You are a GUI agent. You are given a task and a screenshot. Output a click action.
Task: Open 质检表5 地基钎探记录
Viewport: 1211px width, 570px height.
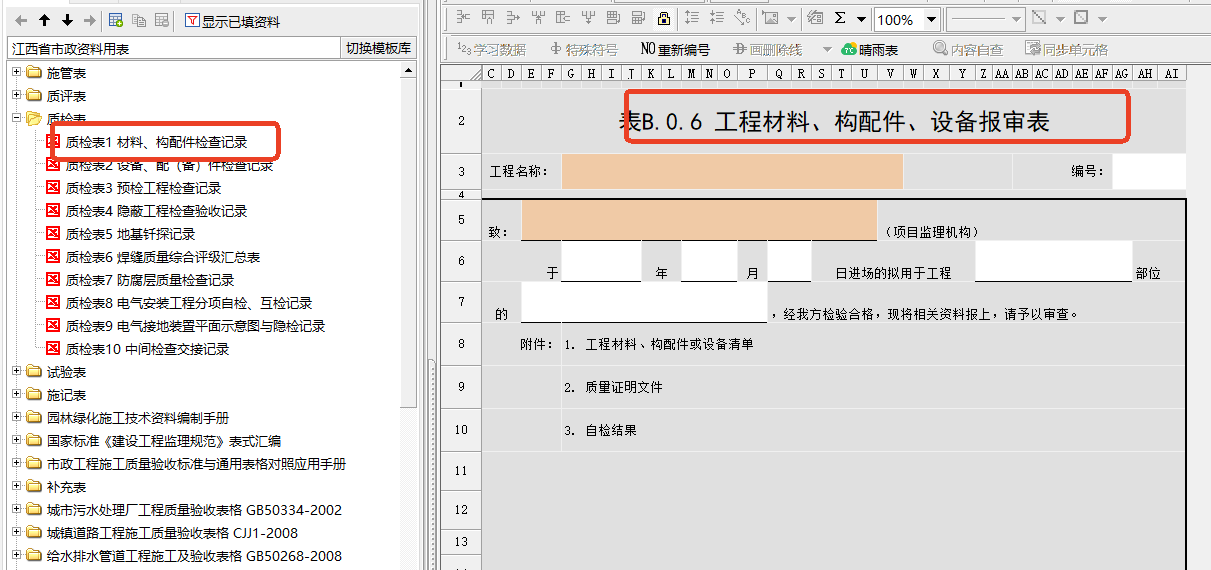130,234
